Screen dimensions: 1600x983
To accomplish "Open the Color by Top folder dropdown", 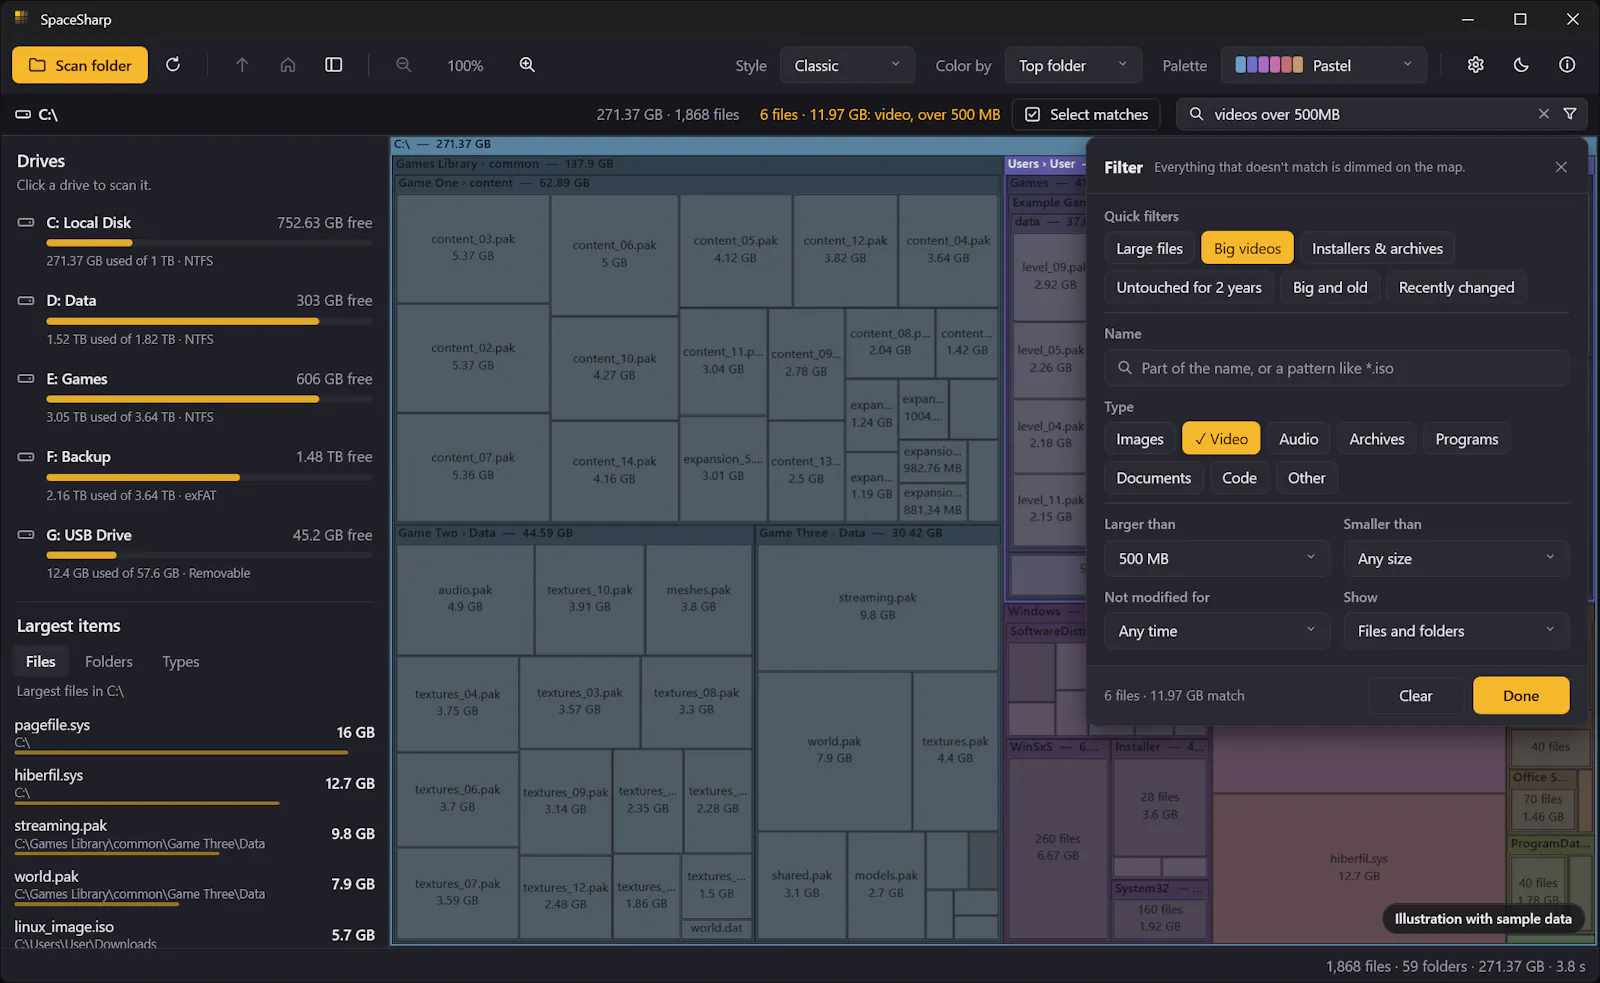I will tap(1073, 65).
